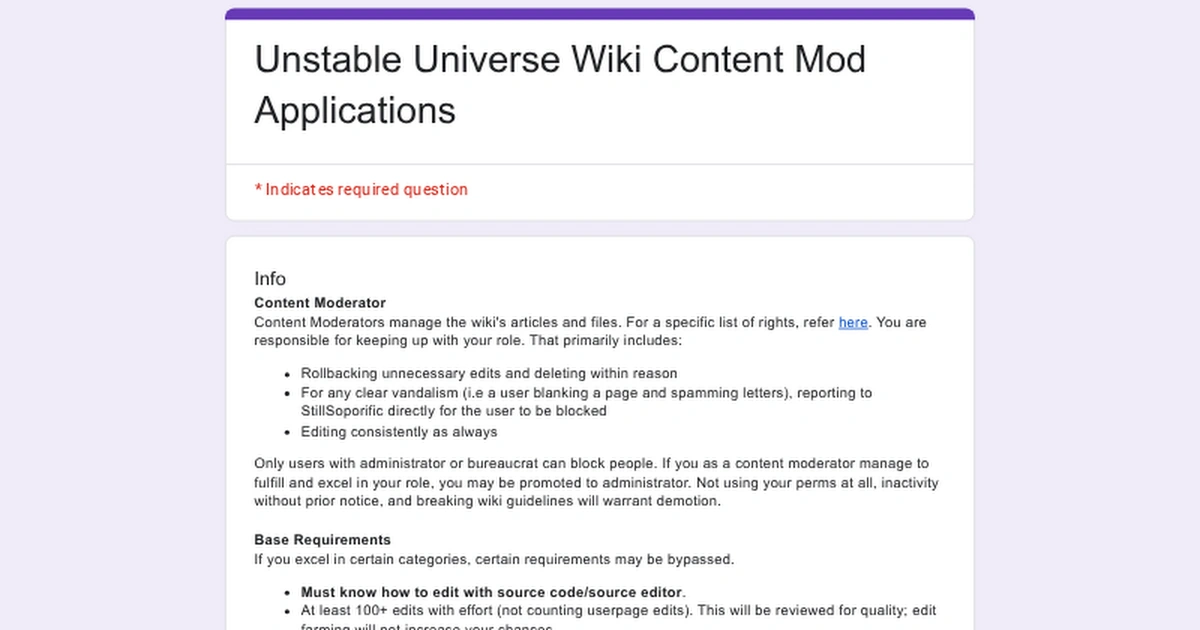Select the 'Info' section heading

270,278
